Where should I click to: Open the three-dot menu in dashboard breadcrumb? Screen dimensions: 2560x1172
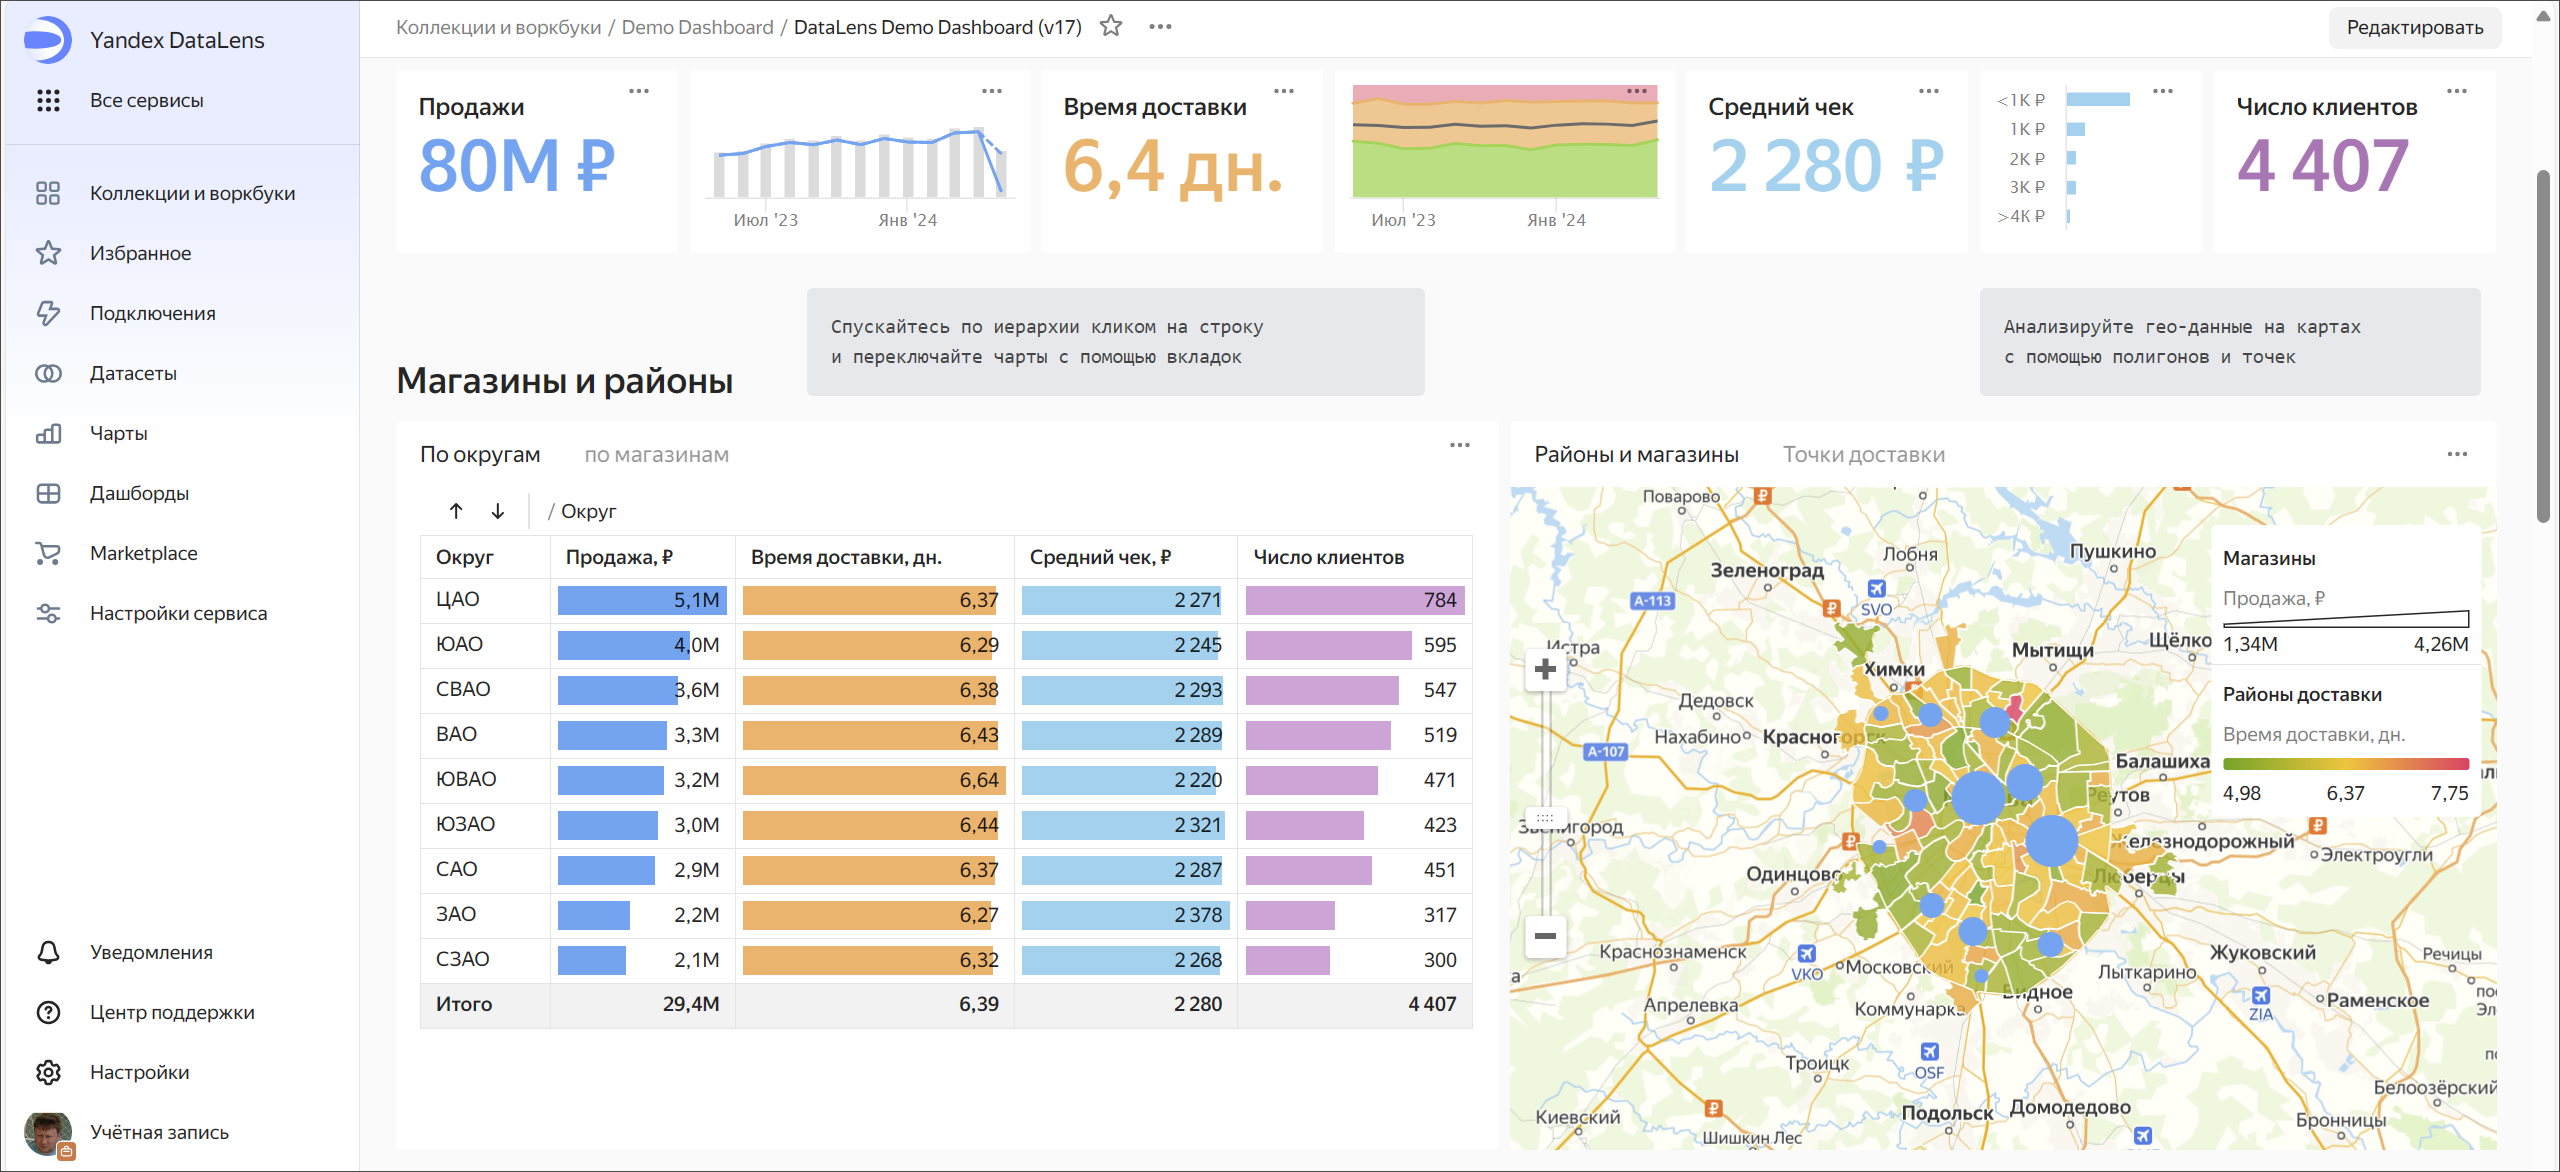click(1160, 27)
